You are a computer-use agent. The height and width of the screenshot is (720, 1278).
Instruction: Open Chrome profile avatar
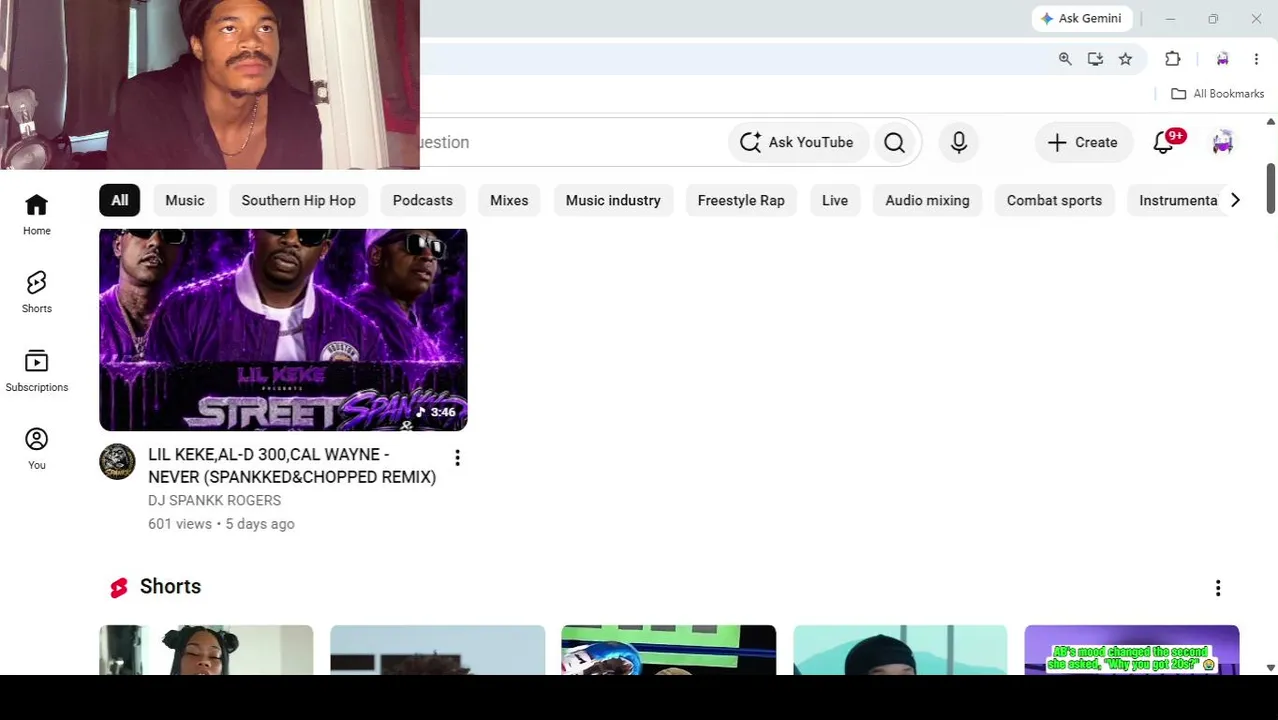click(1222, 59)
